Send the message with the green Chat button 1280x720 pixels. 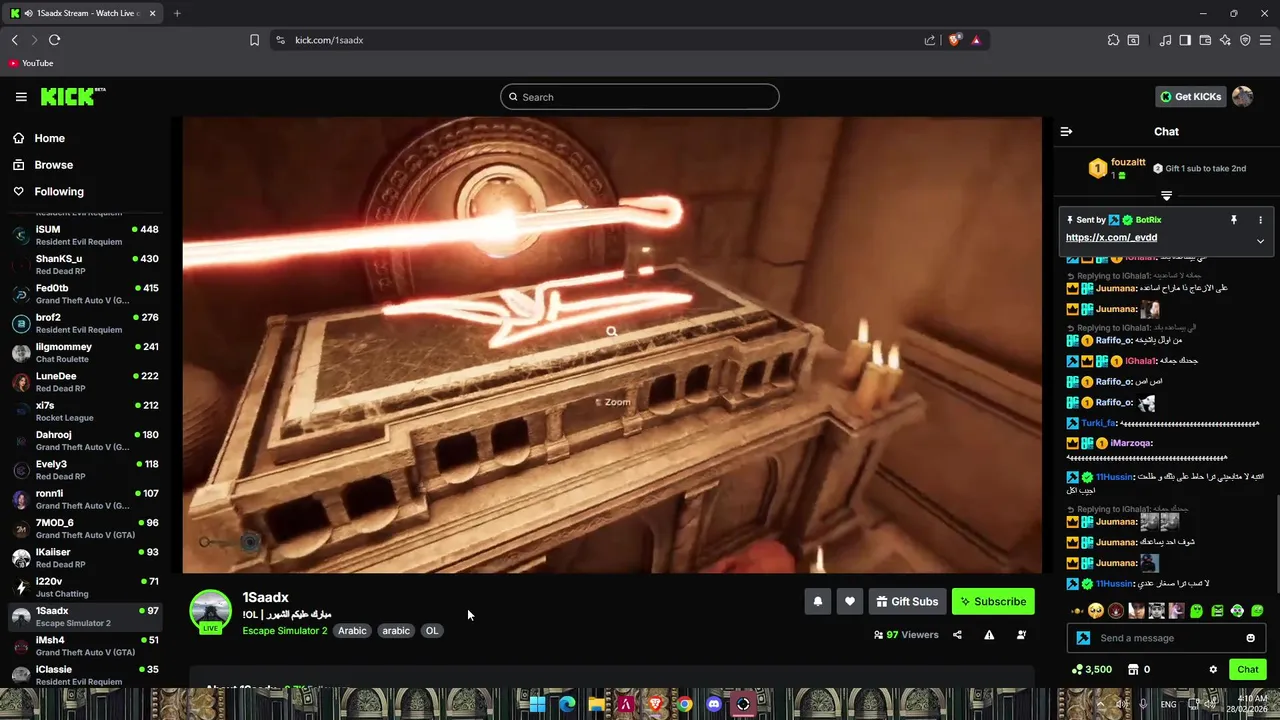point(1247,670)
